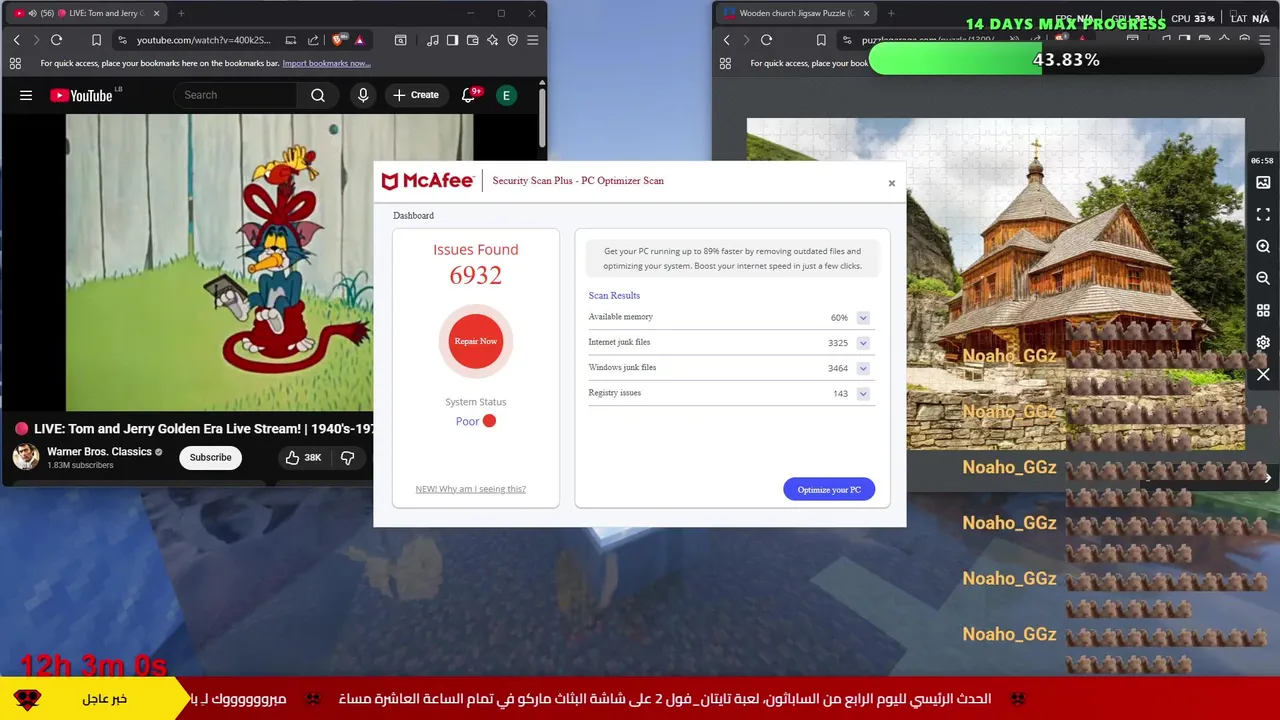Click the site settings icon beside the youtube.com URL
The height and width of the screenshot is (720, 1280).
tap(122, 40)
